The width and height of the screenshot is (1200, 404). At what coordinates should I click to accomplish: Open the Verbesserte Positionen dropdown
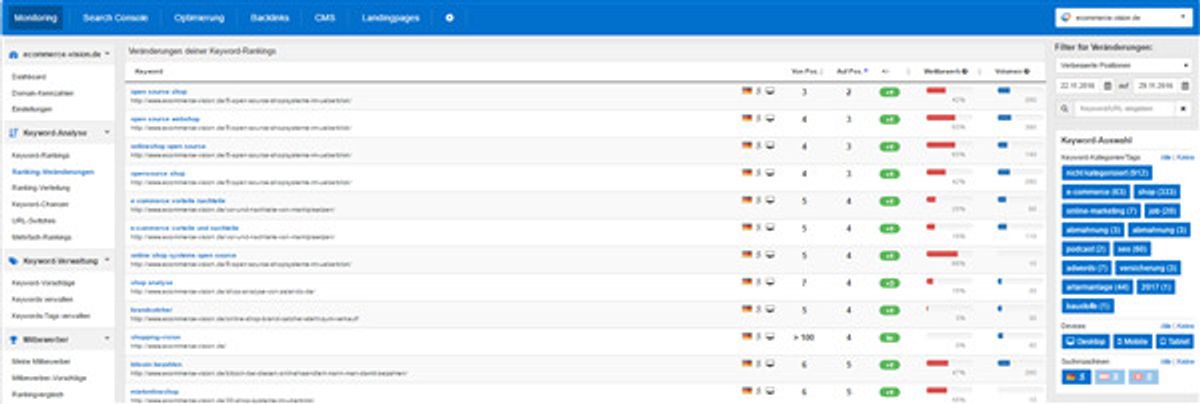pos(1124,65)
